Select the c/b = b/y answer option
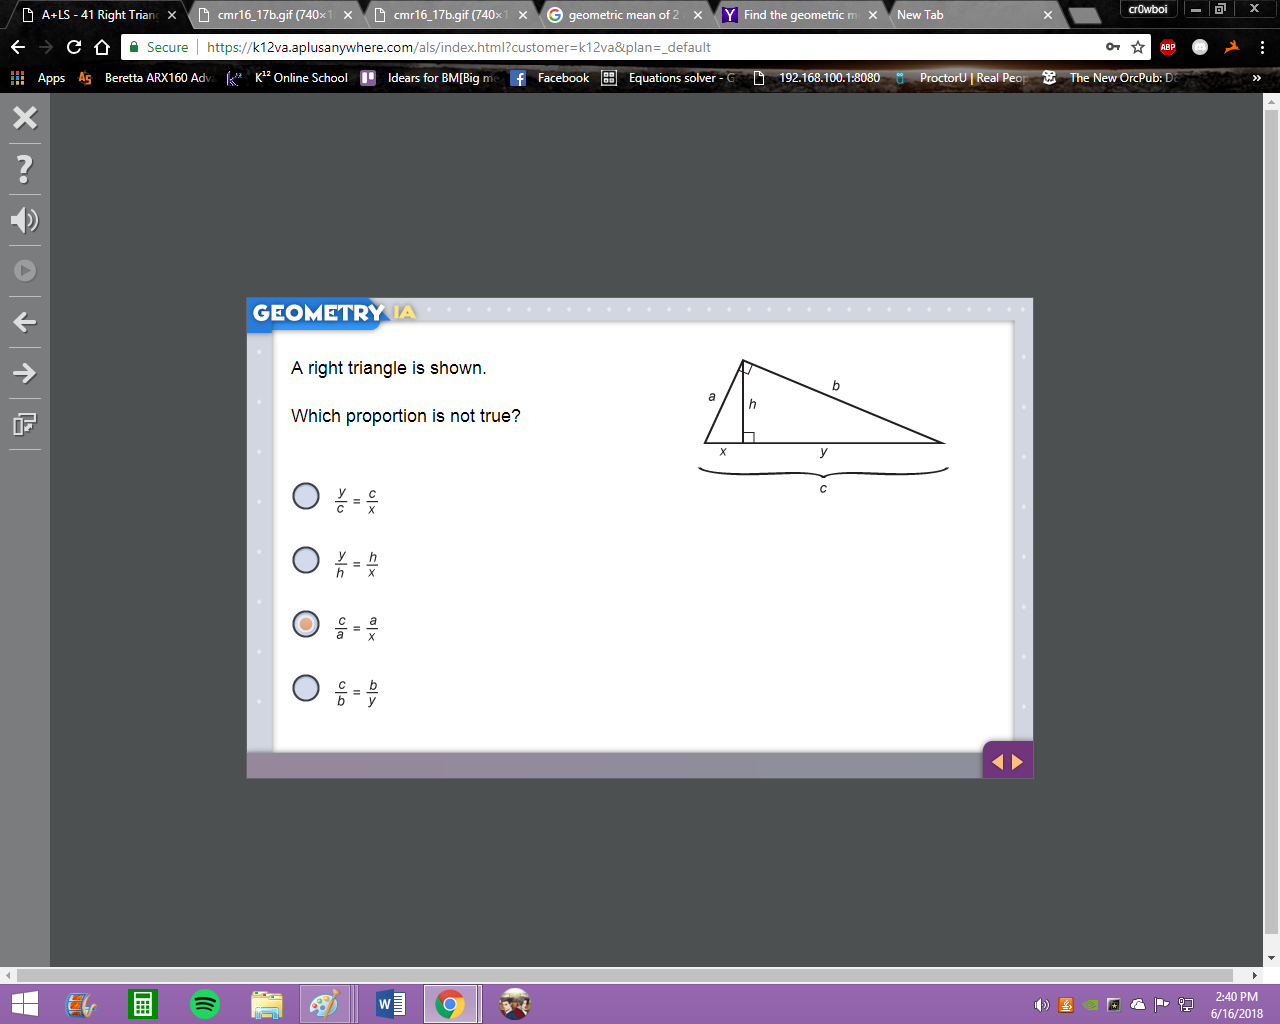Viewport: 1280px width, 1024px height. coord(306,688)
